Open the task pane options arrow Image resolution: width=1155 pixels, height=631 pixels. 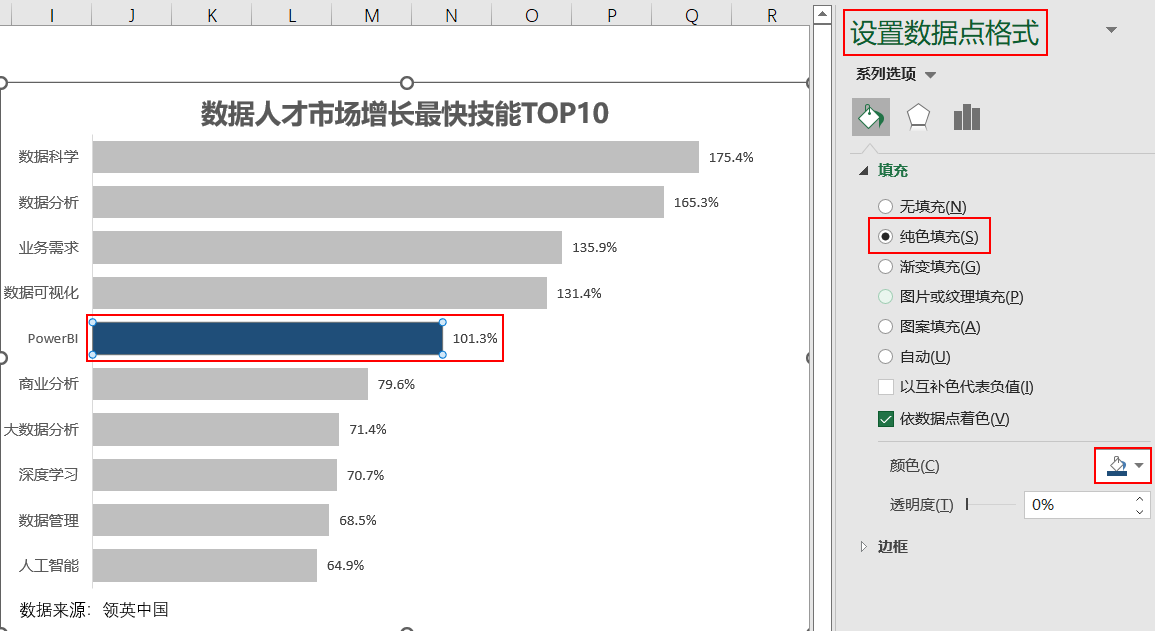(x=1112, y=30)
